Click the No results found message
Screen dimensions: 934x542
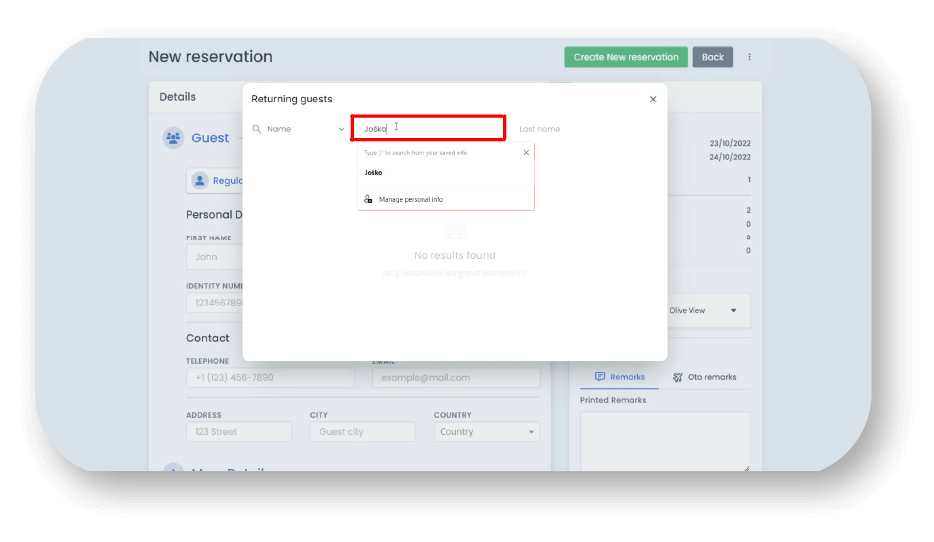pyautogui.click(x=454, y=255)
